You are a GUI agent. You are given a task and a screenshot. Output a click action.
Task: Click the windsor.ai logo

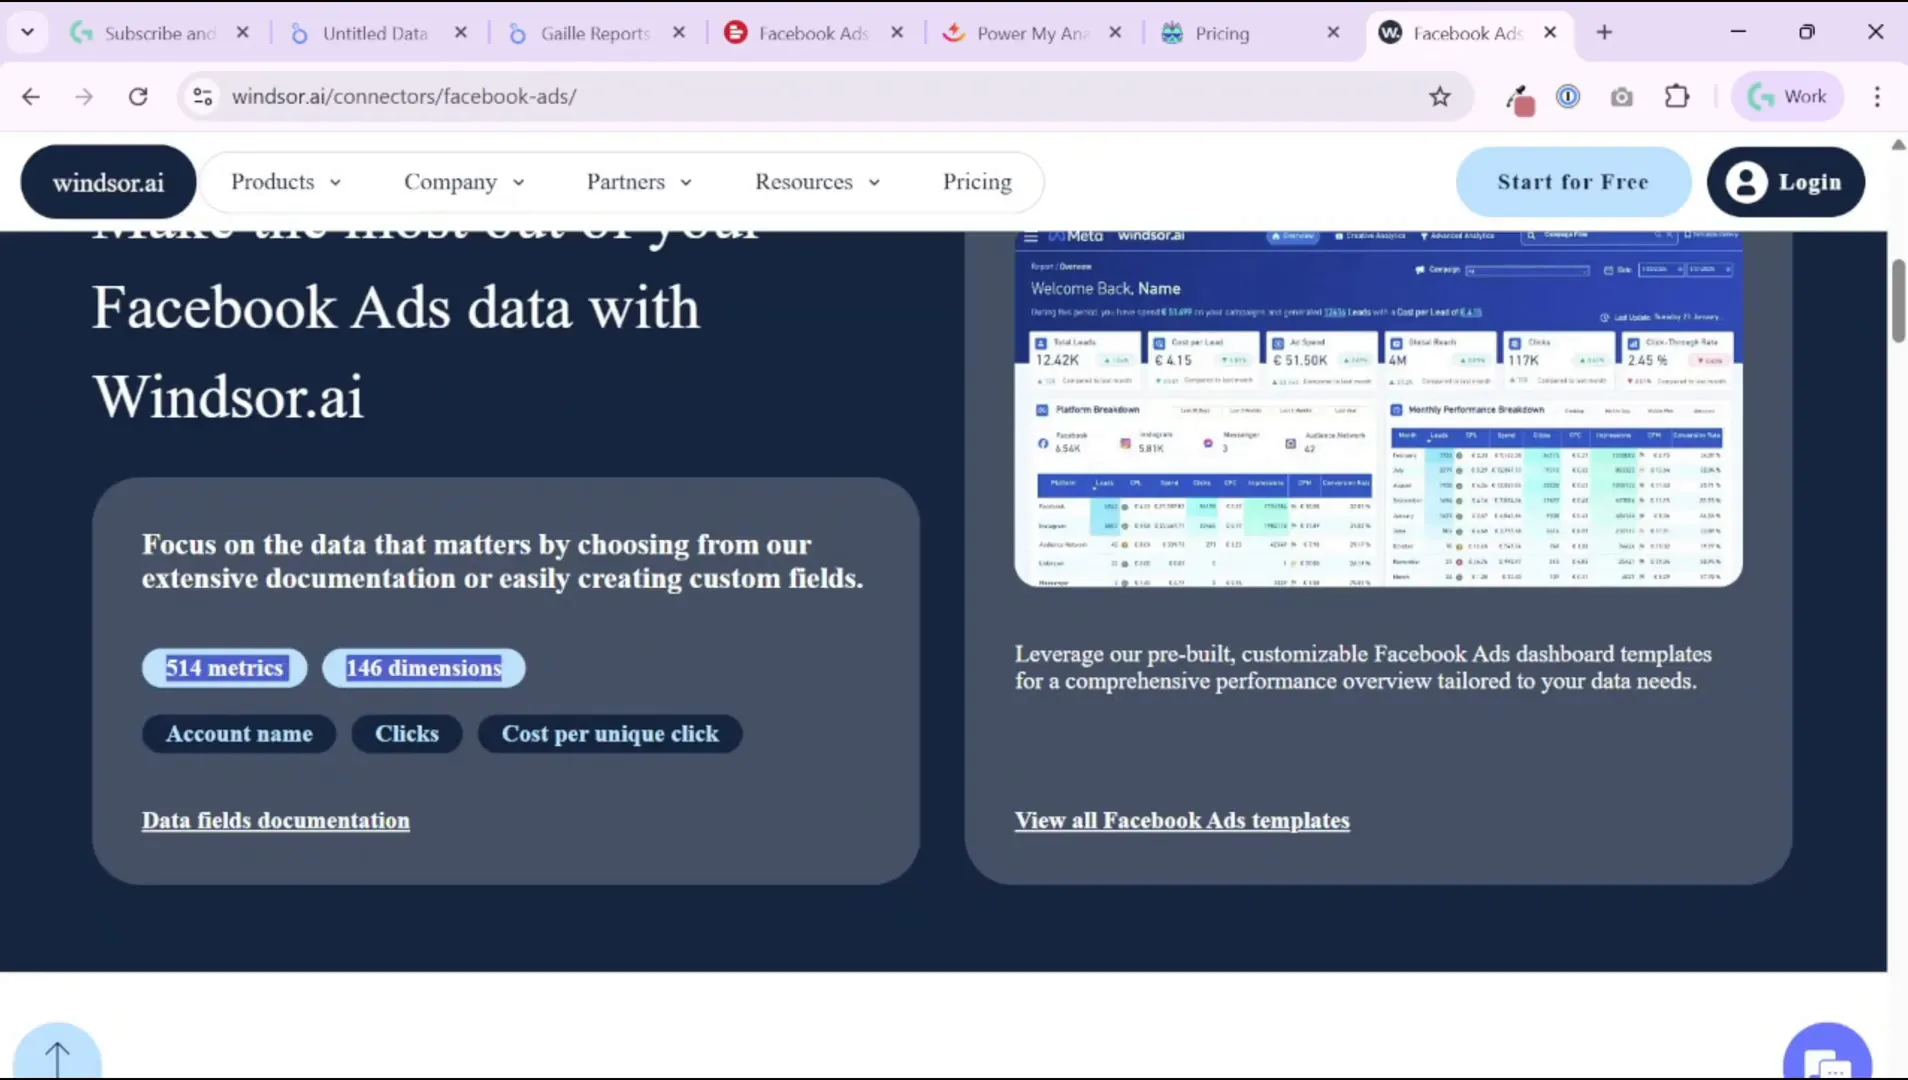(107, 181)
